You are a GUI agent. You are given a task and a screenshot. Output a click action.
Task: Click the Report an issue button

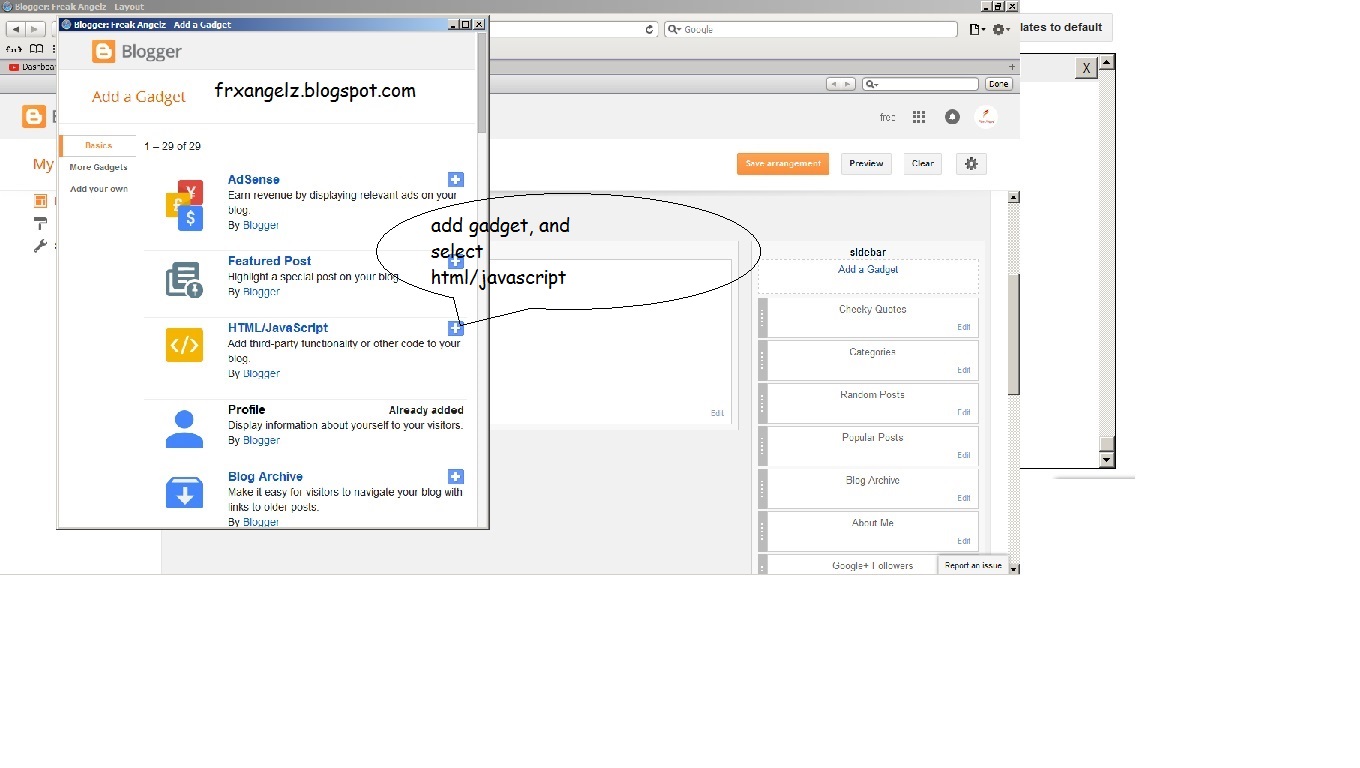tap(973, 565)
